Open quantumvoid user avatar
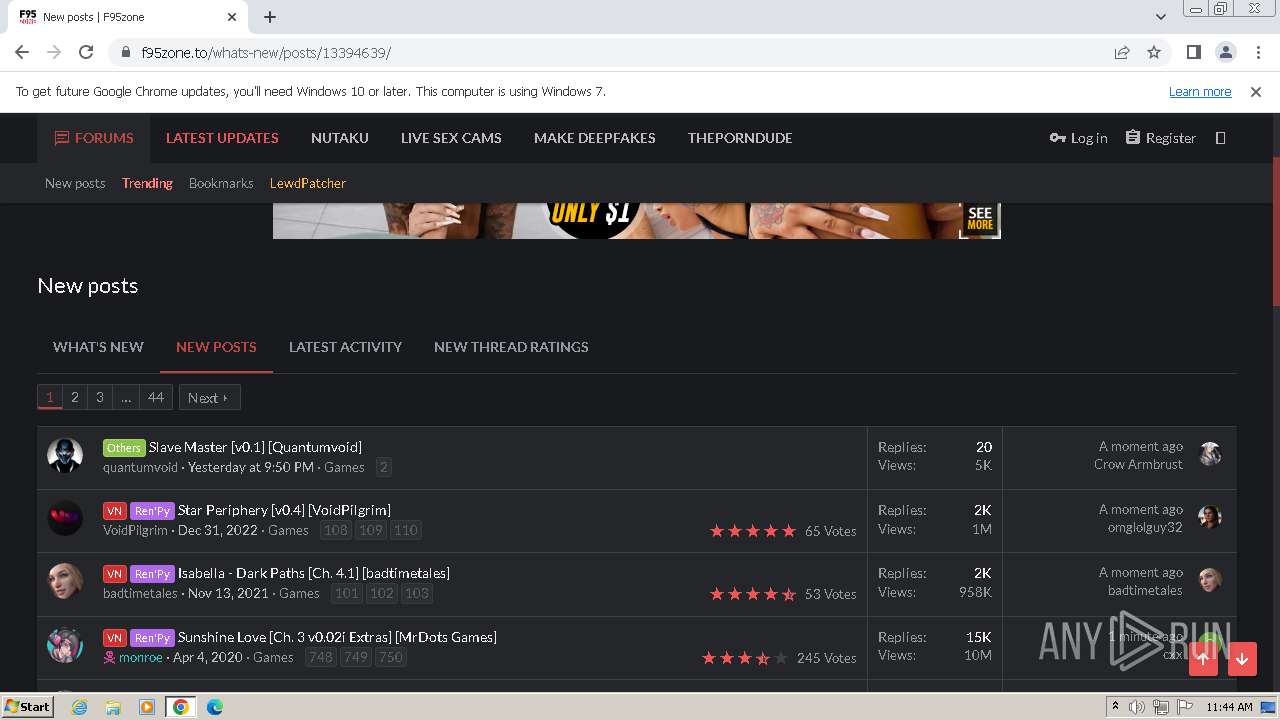1280x720 pixels. [x=65, y=455]
